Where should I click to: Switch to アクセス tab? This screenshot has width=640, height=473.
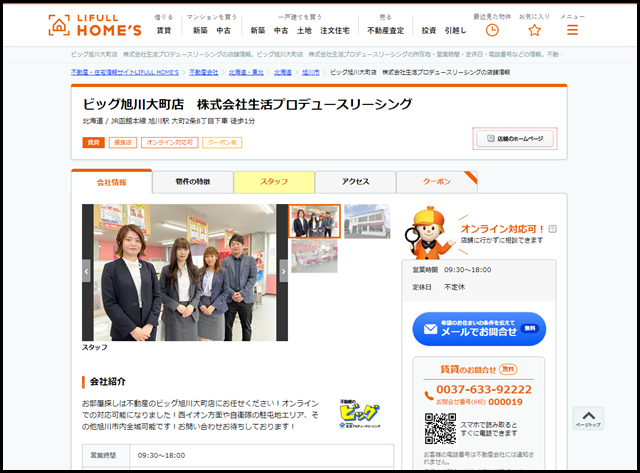[355, 182]
